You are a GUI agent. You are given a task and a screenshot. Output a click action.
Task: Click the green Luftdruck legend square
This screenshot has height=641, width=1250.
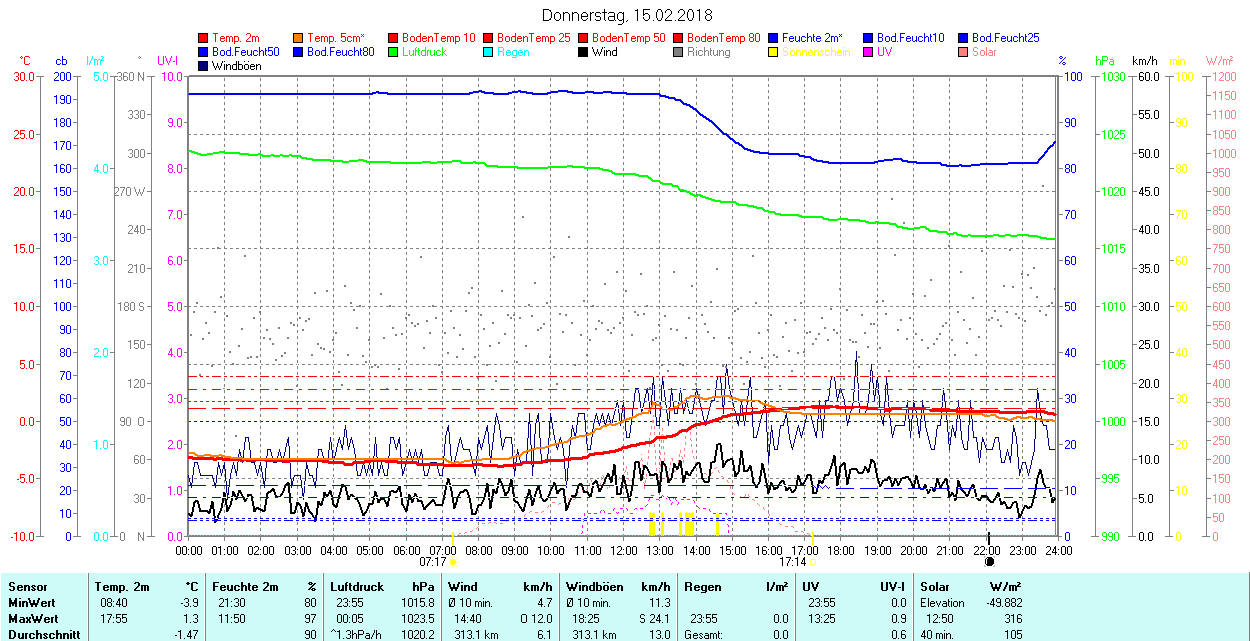394,52
